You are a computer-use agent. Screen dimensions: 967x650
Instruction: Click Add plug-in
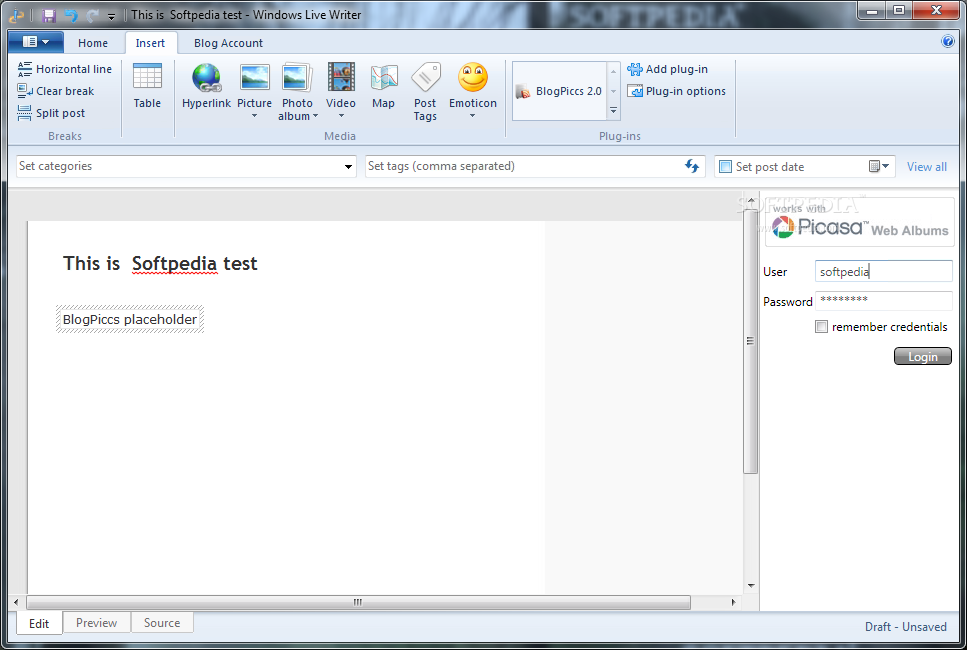[x=668, y=69]
